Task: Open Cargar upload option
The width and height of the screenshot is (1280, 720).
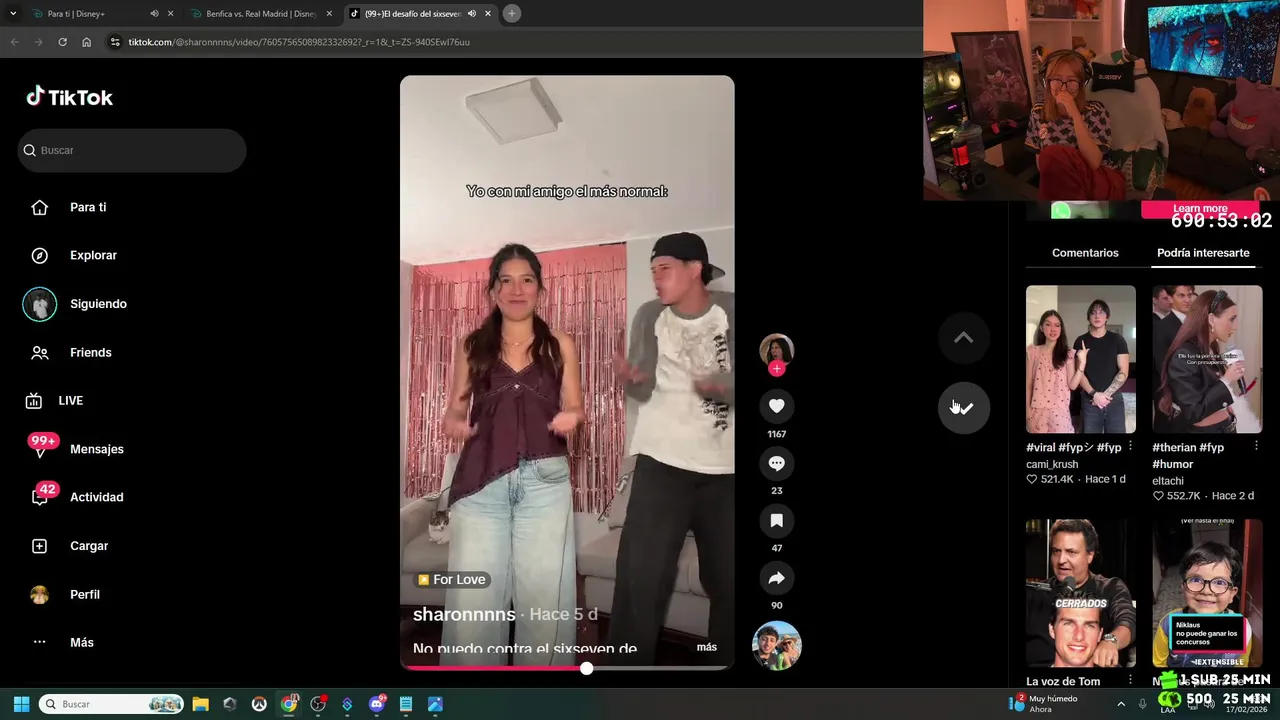Action: 88,546
